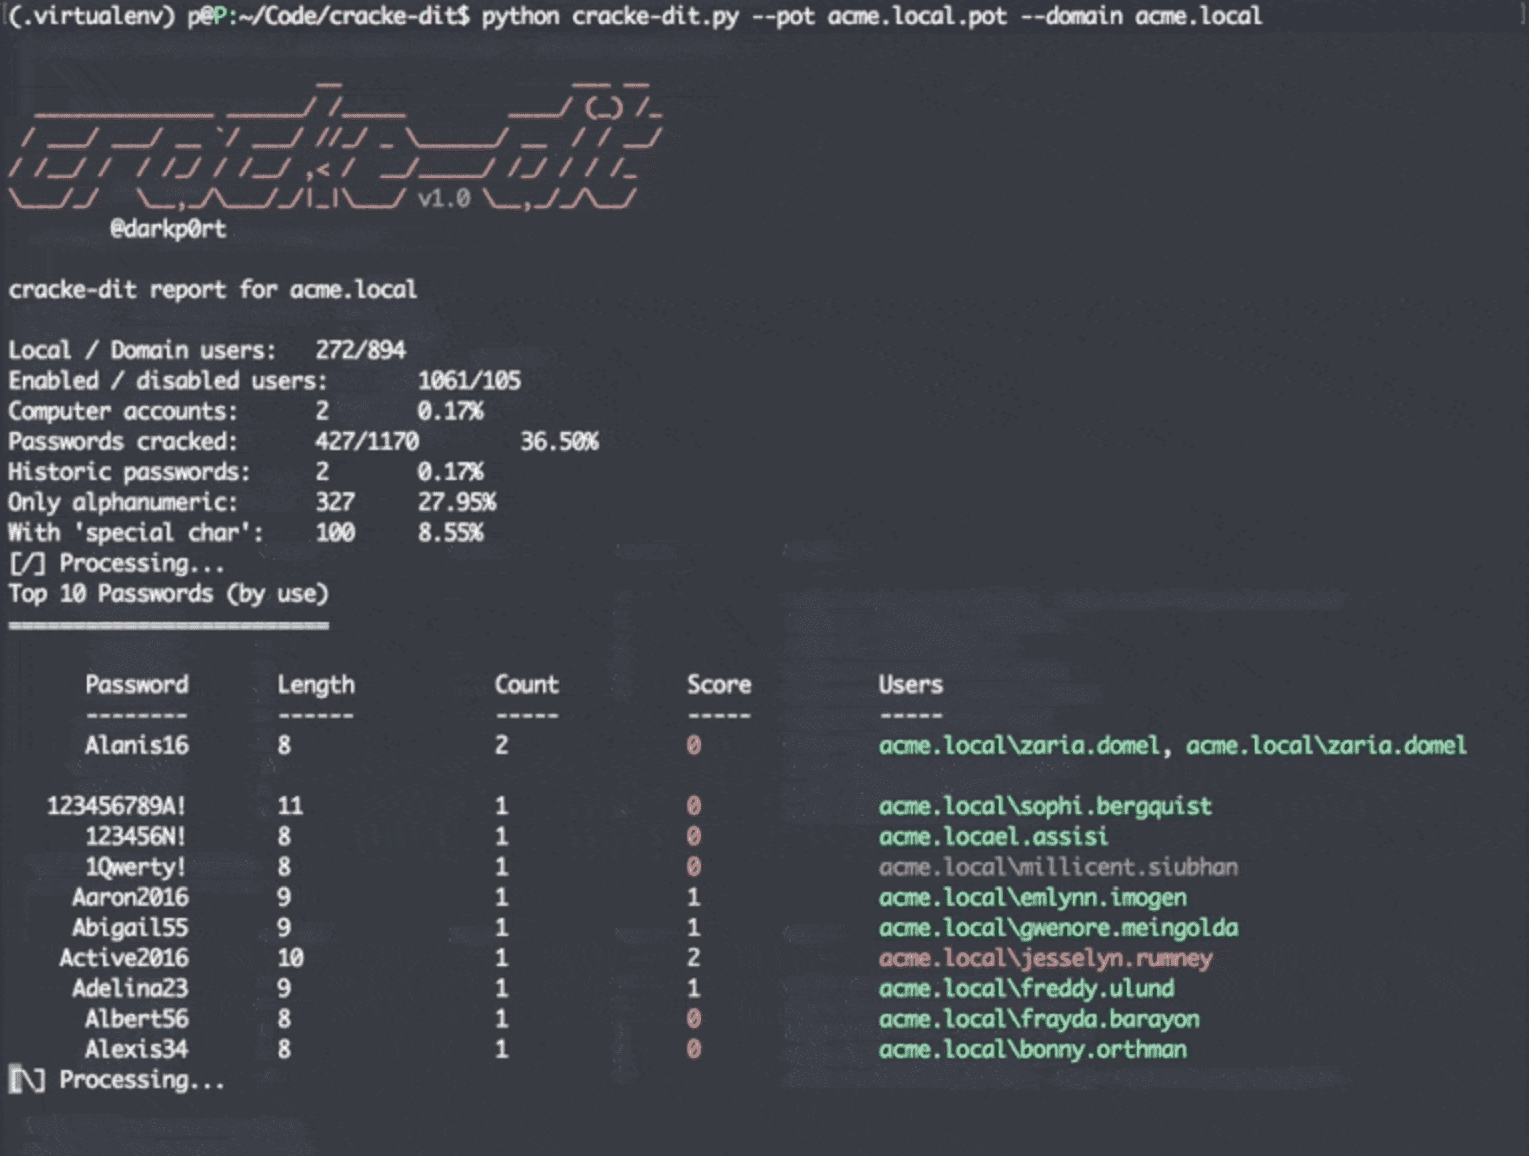Image resolution: width=1531 pixels, height=1156 pixels.
Task: Select the password Alexis34
Action: pyautogui.click(x=137, y=1050)
